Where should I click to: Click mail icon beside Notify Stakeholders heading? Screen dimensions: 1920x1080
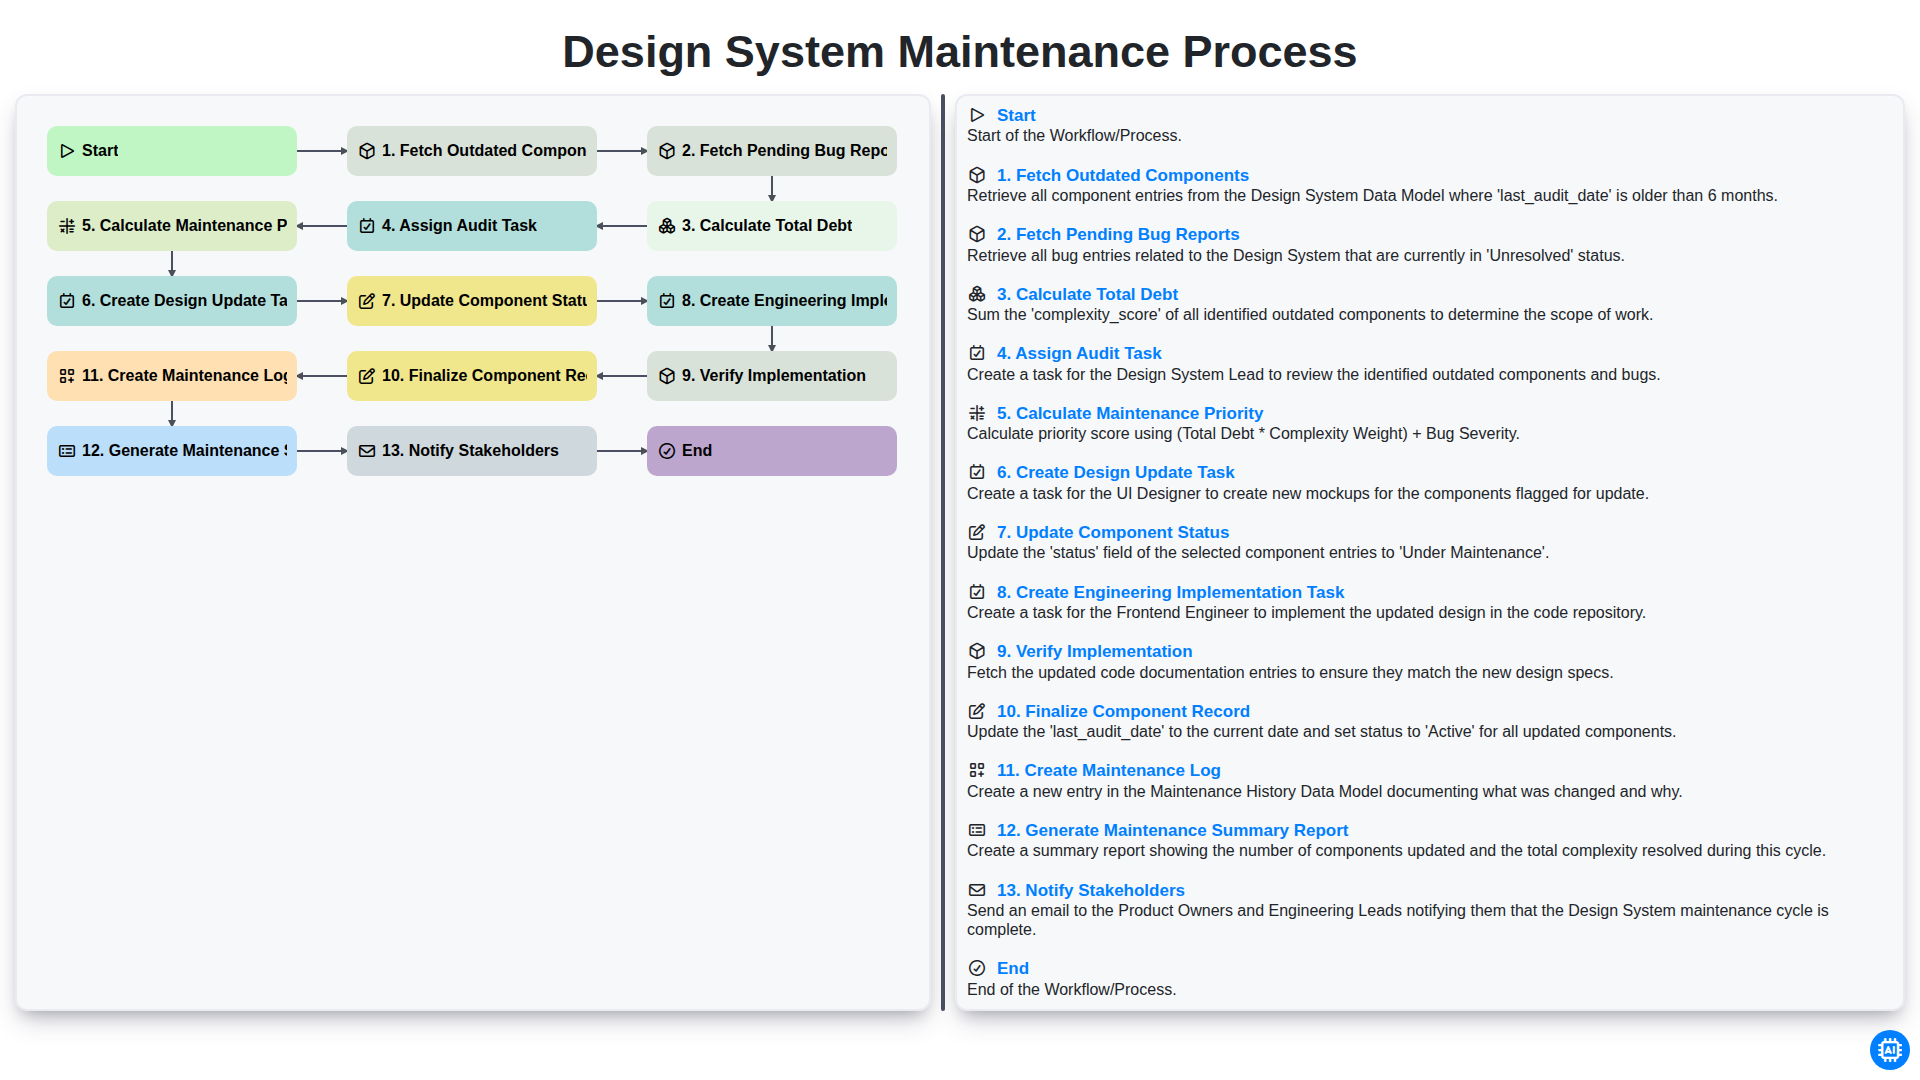(977, 890)
